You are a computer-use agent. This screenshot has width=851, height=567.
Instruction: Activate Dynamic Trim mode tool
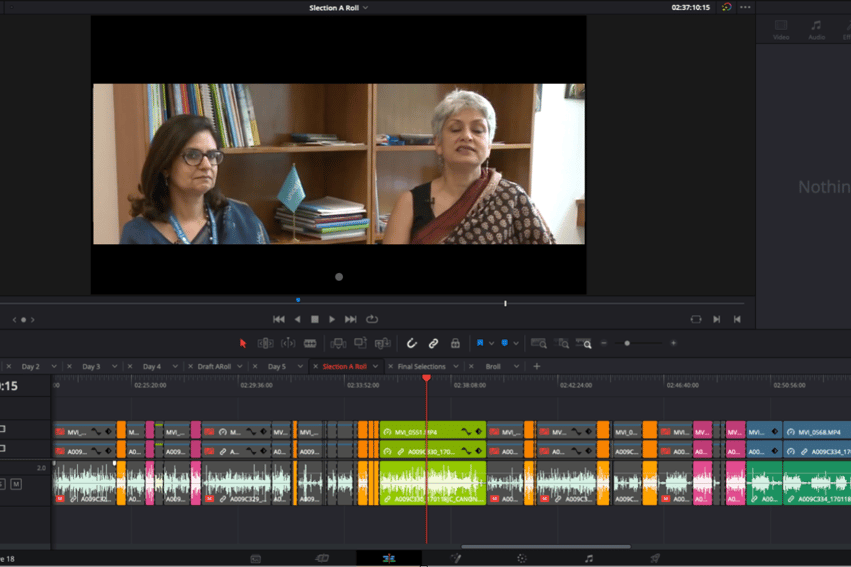coord(288,343)
